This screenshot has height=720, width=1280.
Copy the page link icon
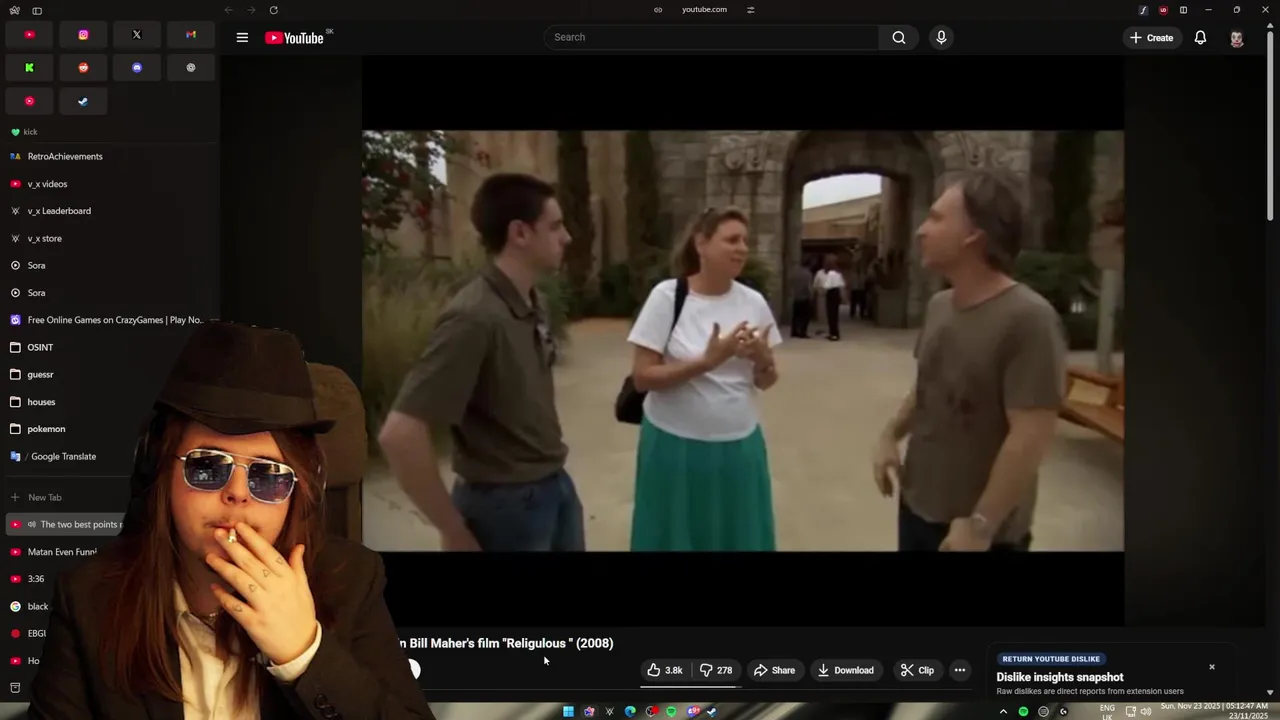[658, 10]
